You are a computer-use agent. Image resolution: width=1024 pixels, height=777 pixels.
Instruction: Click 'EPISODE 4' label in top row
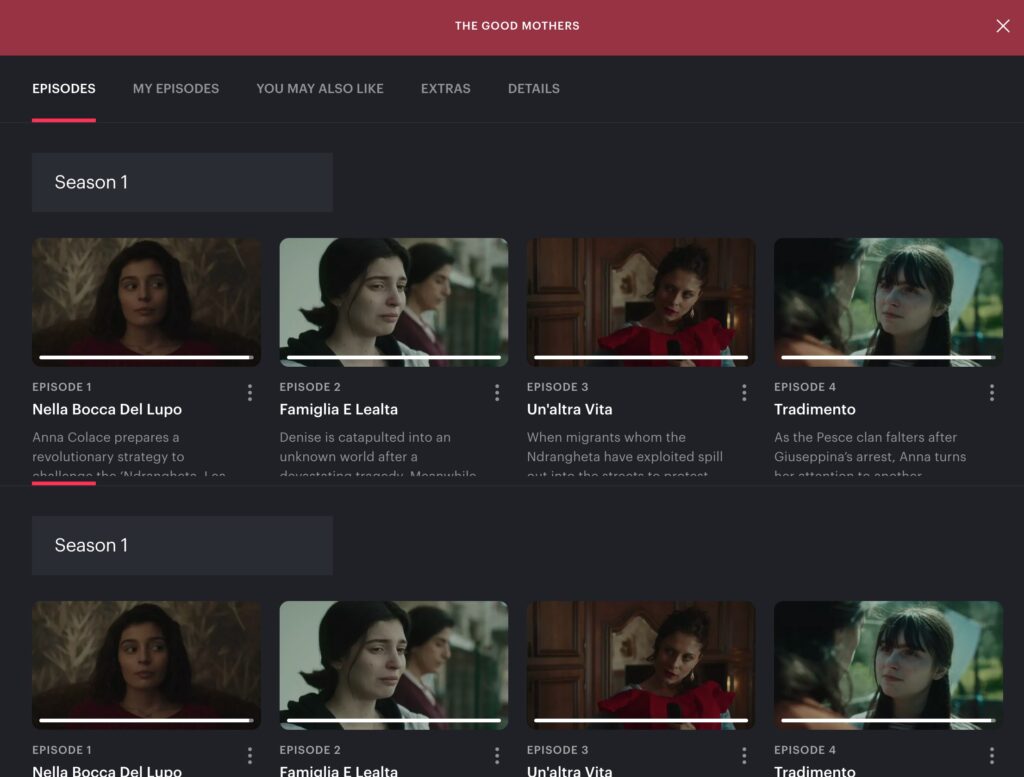pyautogui.click(x=805, y=387)
